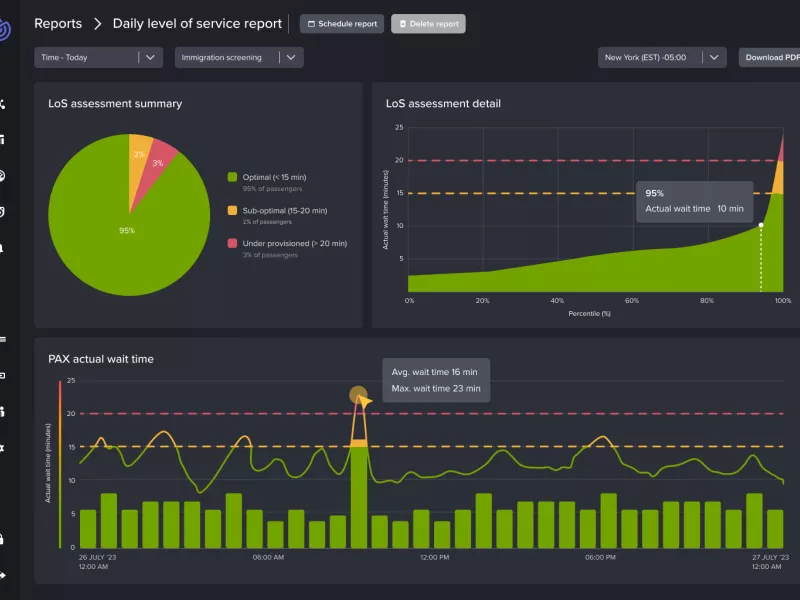The image size is (800, 600).
Task: Click the breadcrumb chevron after Reports
Action: pos(98,23)
